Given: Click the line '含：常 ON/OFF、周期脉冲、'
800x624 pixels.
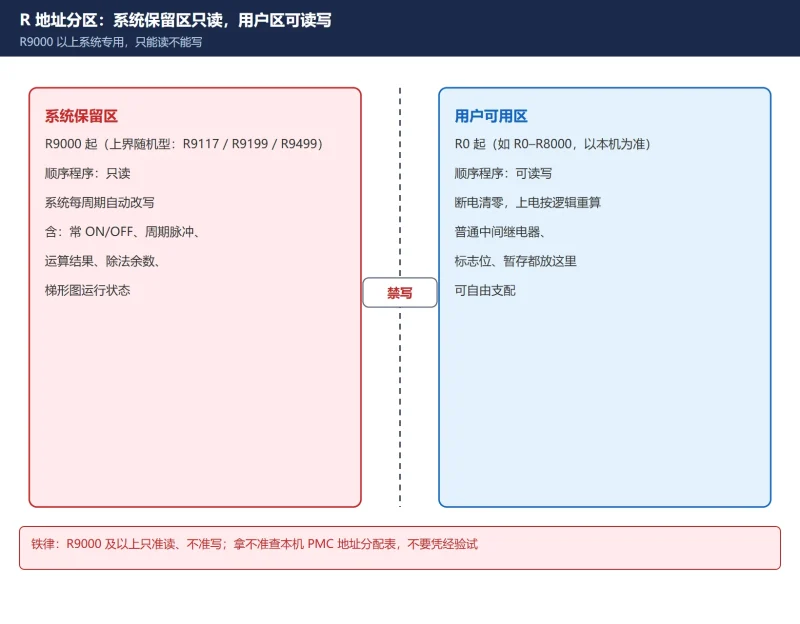Looking at the screenshot, I should [122, 232].
